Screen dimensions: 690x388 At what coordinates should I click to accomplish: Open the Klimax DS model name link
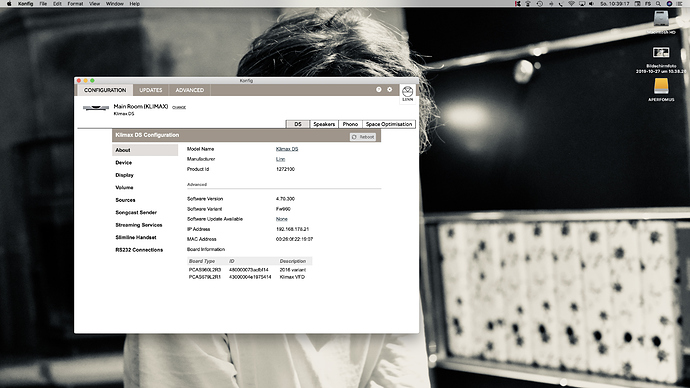tap(287, 149)
